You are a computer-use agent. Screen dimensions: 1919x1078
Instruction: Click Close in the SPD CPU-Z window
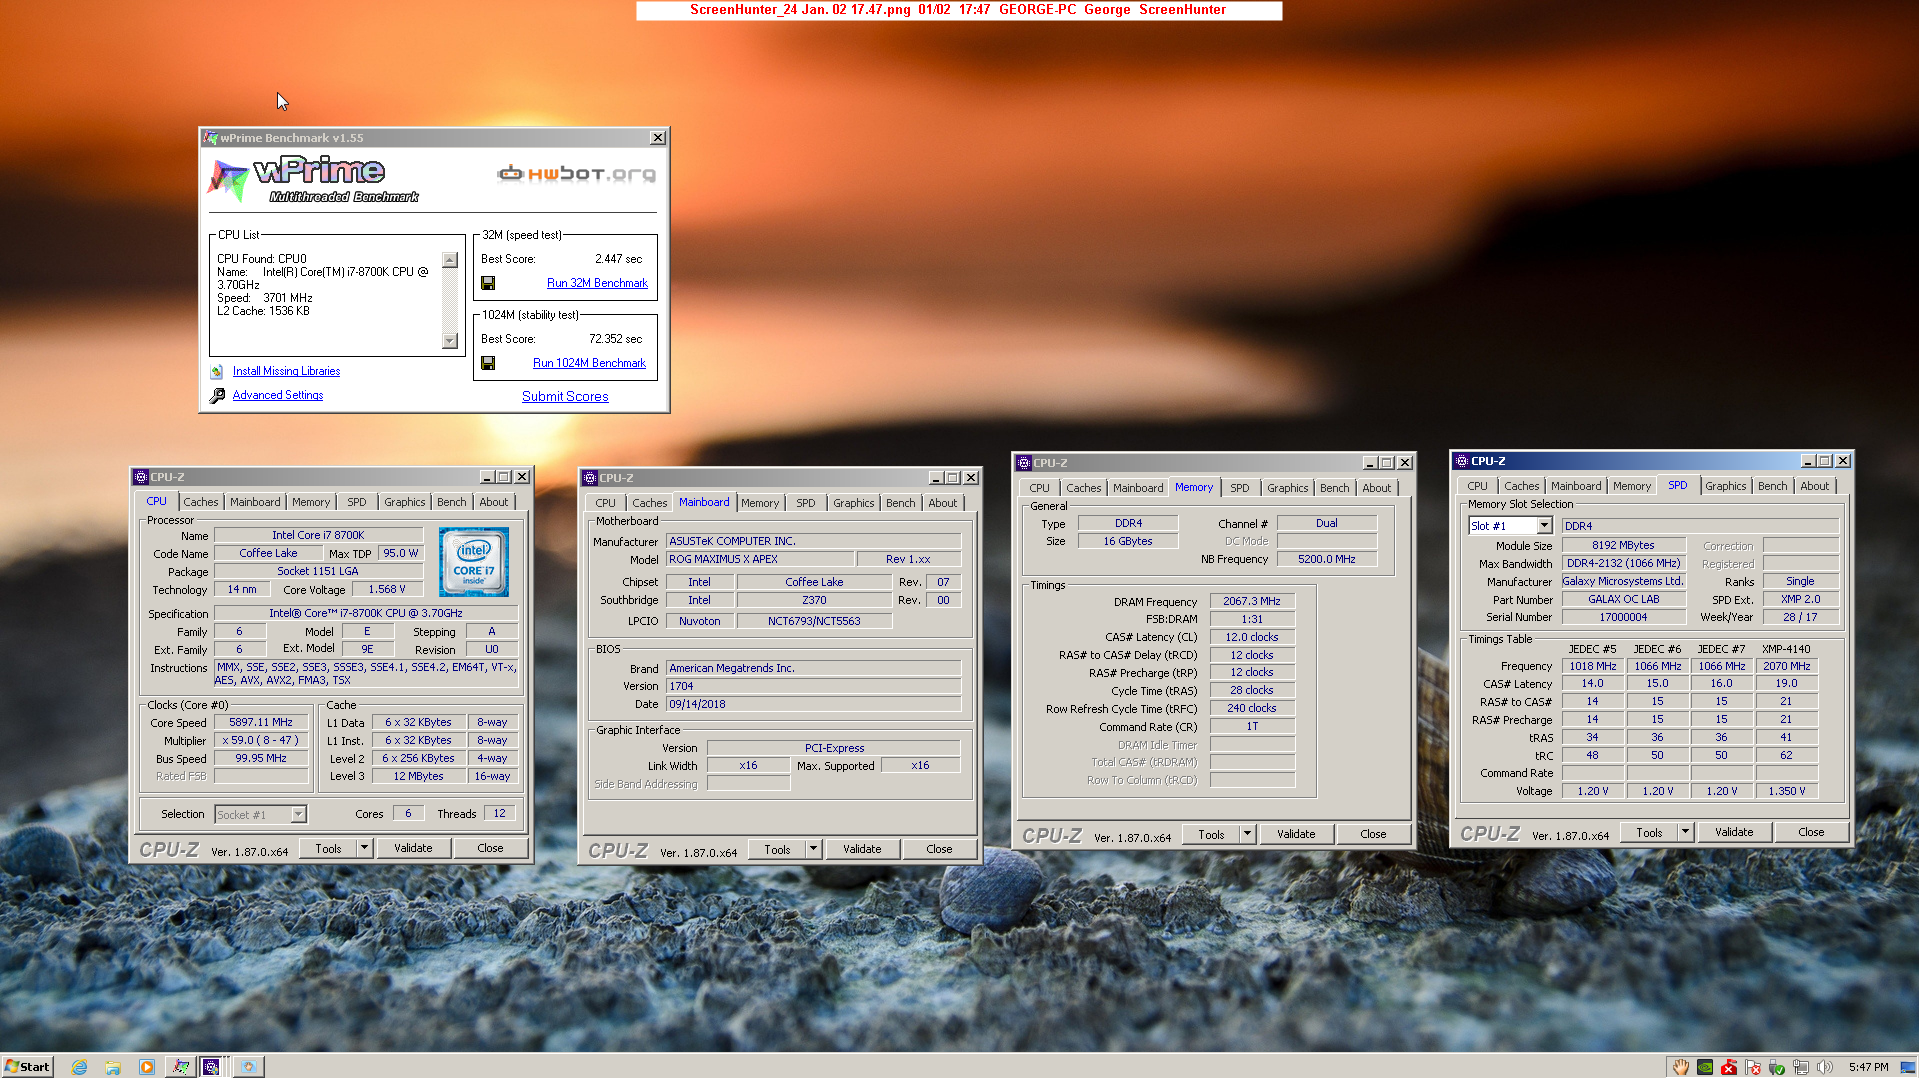click(1811, 832)
